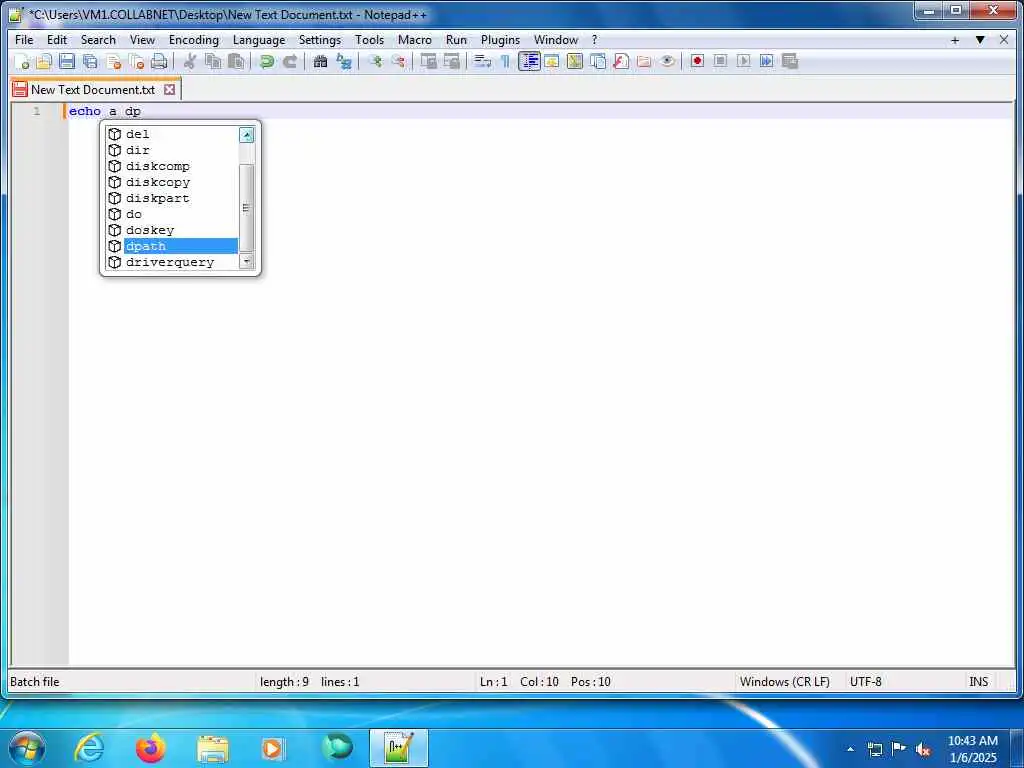Open Folder as Workspace toolbar icon

tap(644, 61)
